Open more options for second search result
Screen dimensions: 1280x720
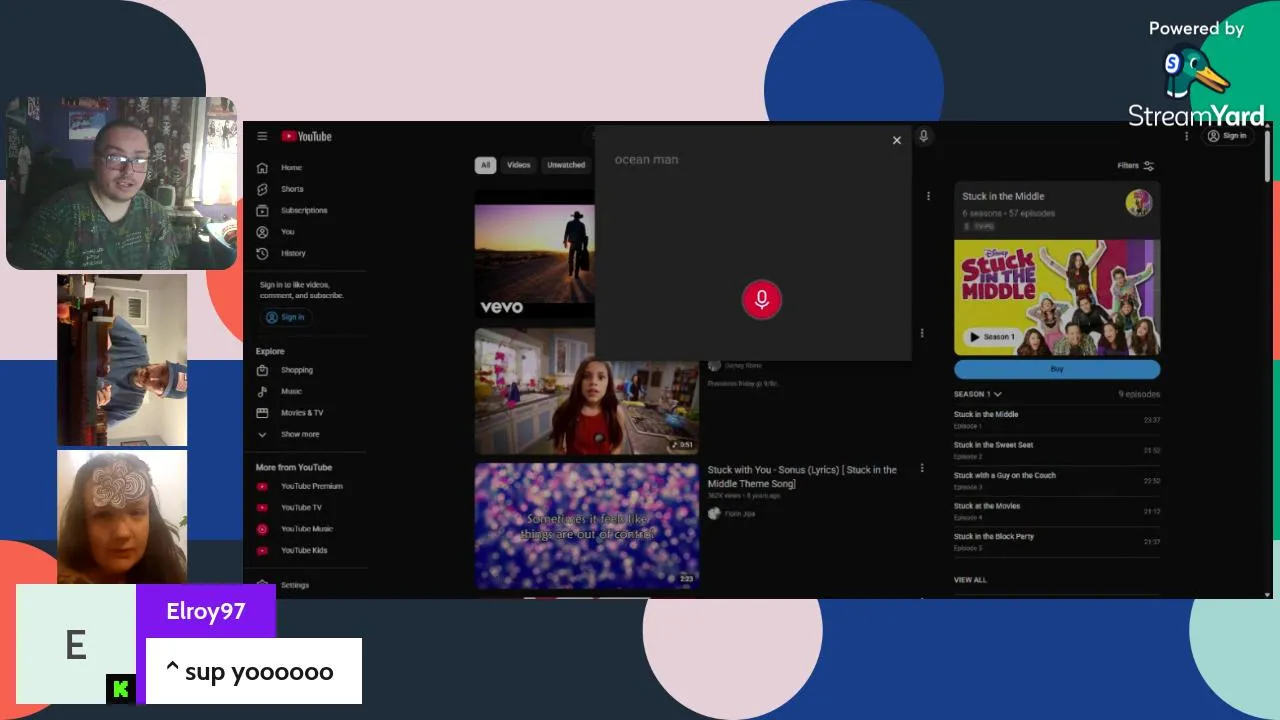click(x=922, y=333)
